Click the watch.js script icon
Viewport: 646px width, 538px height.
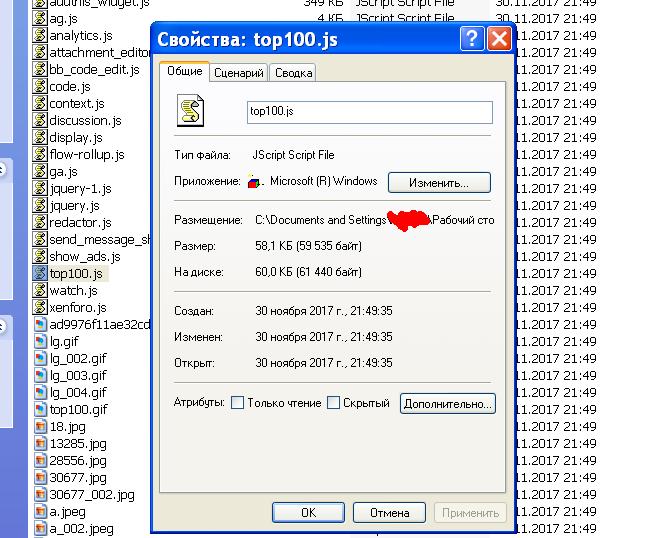40,290
